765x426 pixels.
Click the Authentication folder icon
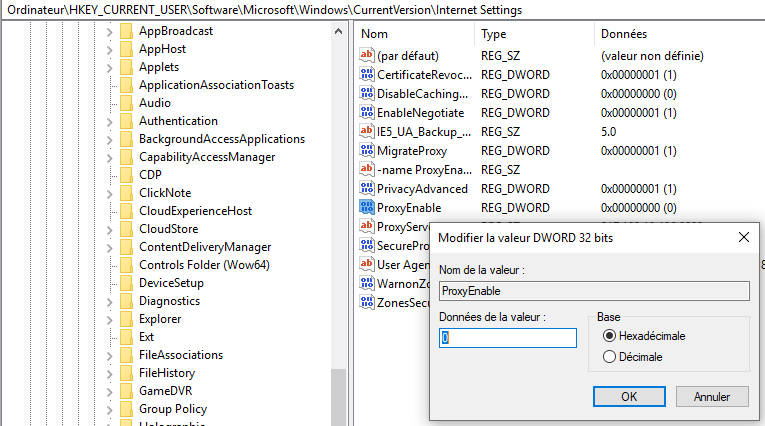tap(126, 121)
